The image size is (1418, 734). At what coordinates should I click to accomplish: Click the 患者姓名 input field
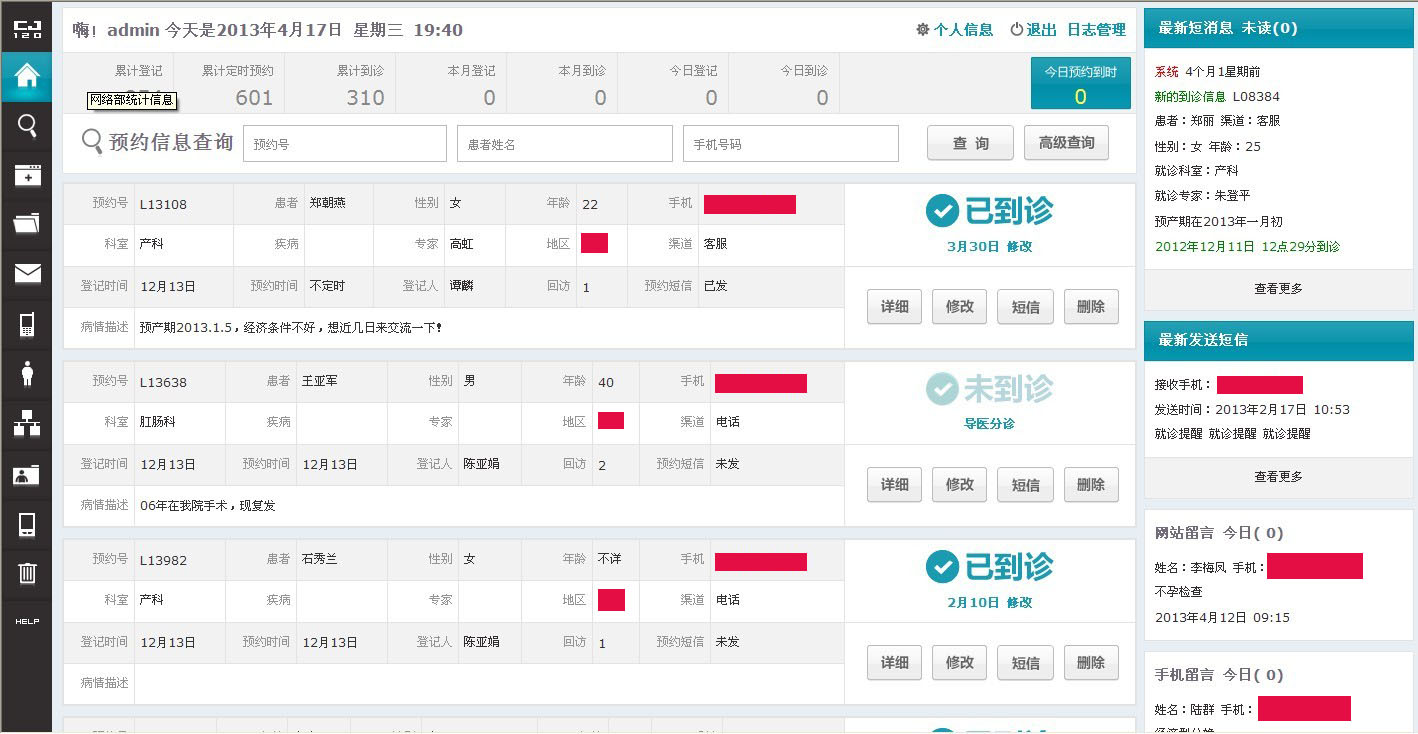point(565,144)
